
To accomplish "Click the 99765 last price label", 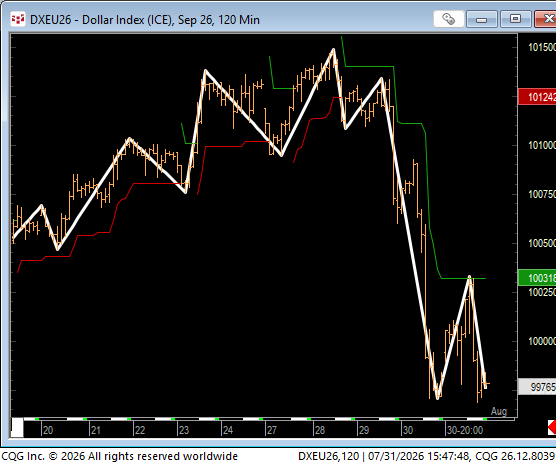I will 537,387.
